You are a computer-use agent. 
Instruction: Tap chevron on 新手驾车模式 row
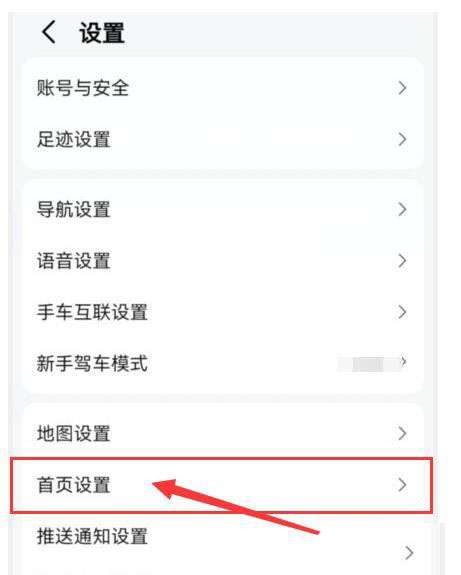pos(403,362)
